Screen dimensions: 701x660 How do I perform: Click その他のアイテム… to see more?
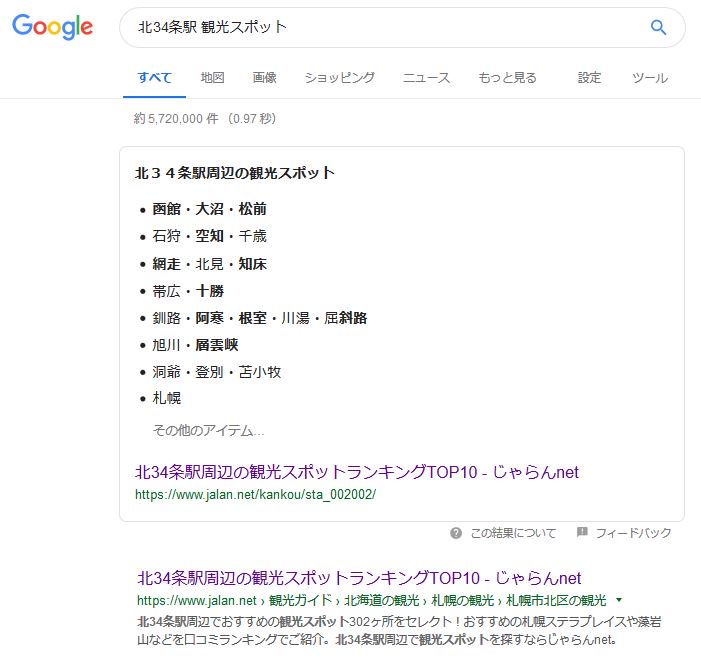pos(208,430)
